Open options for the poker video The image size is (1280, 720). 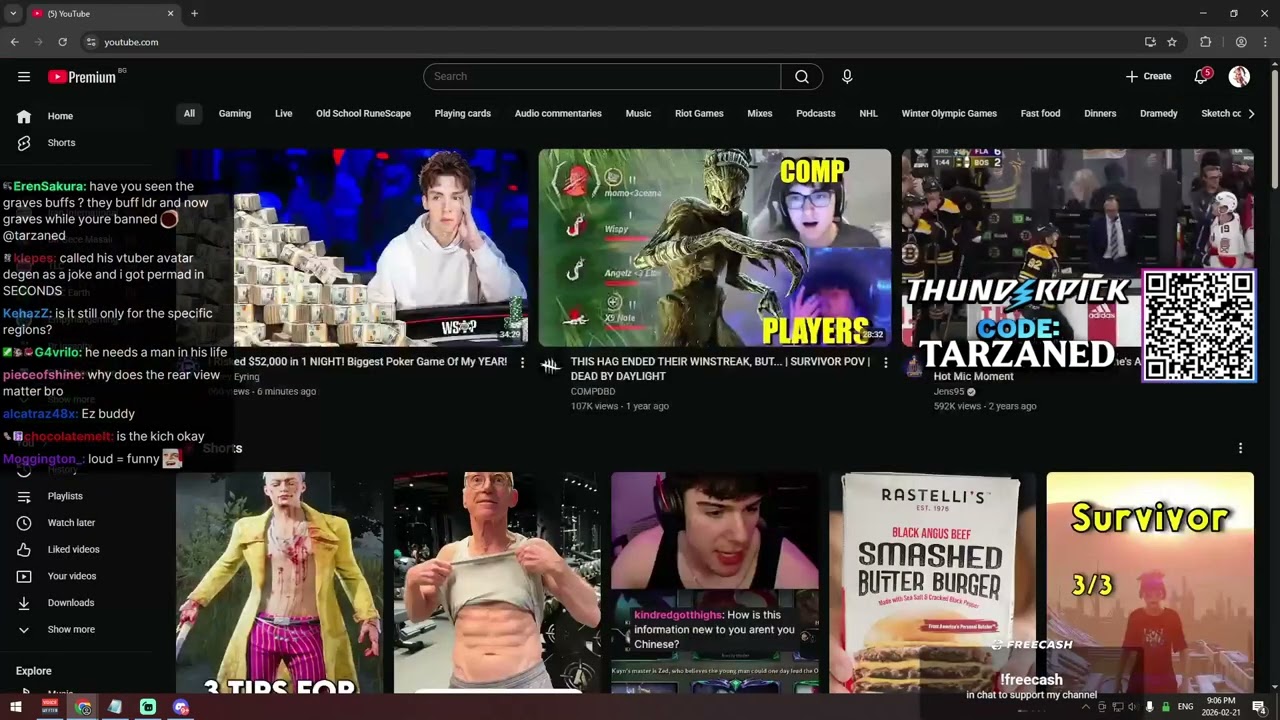click(x=522, y=363)
